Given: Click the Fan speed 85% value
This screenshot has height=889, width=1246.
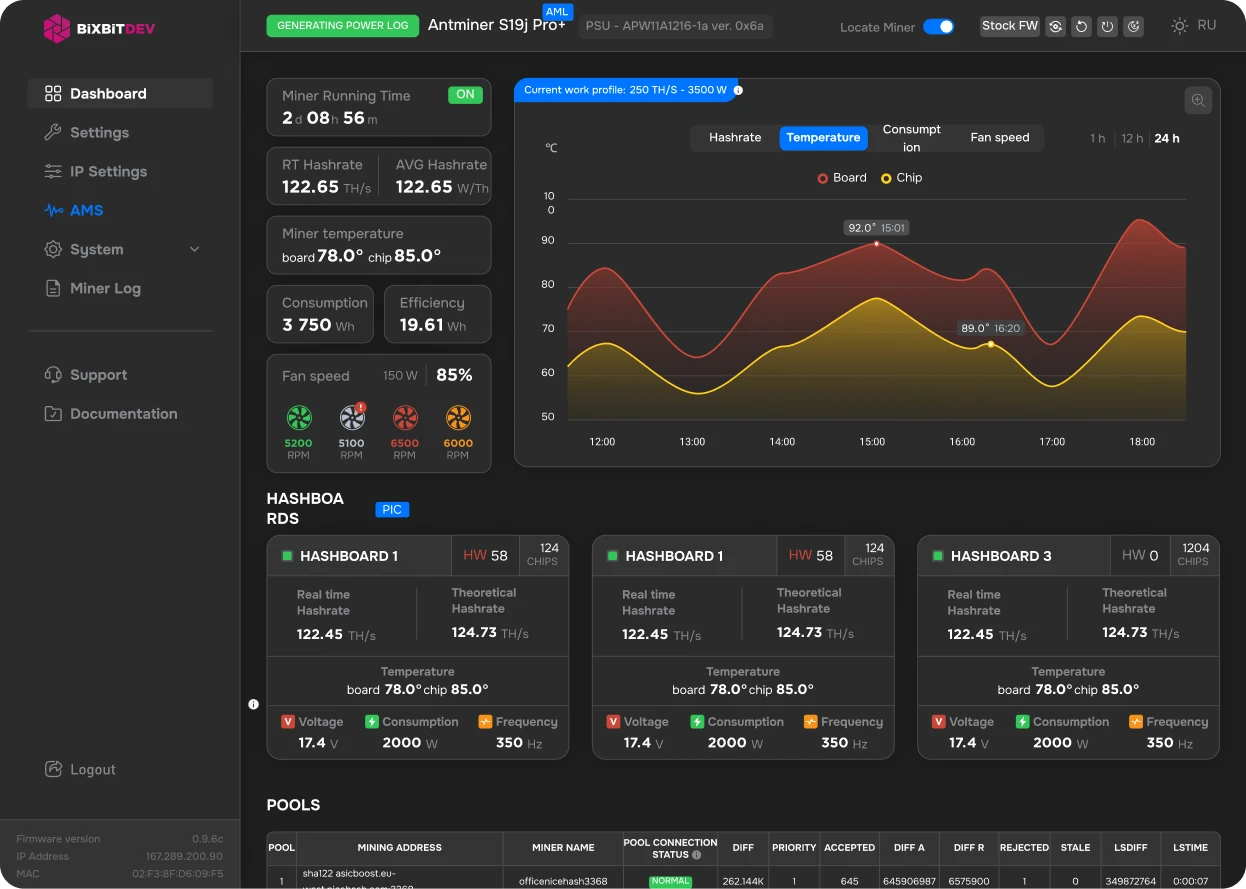Looking at the screenshot, I should pos(455,376).
